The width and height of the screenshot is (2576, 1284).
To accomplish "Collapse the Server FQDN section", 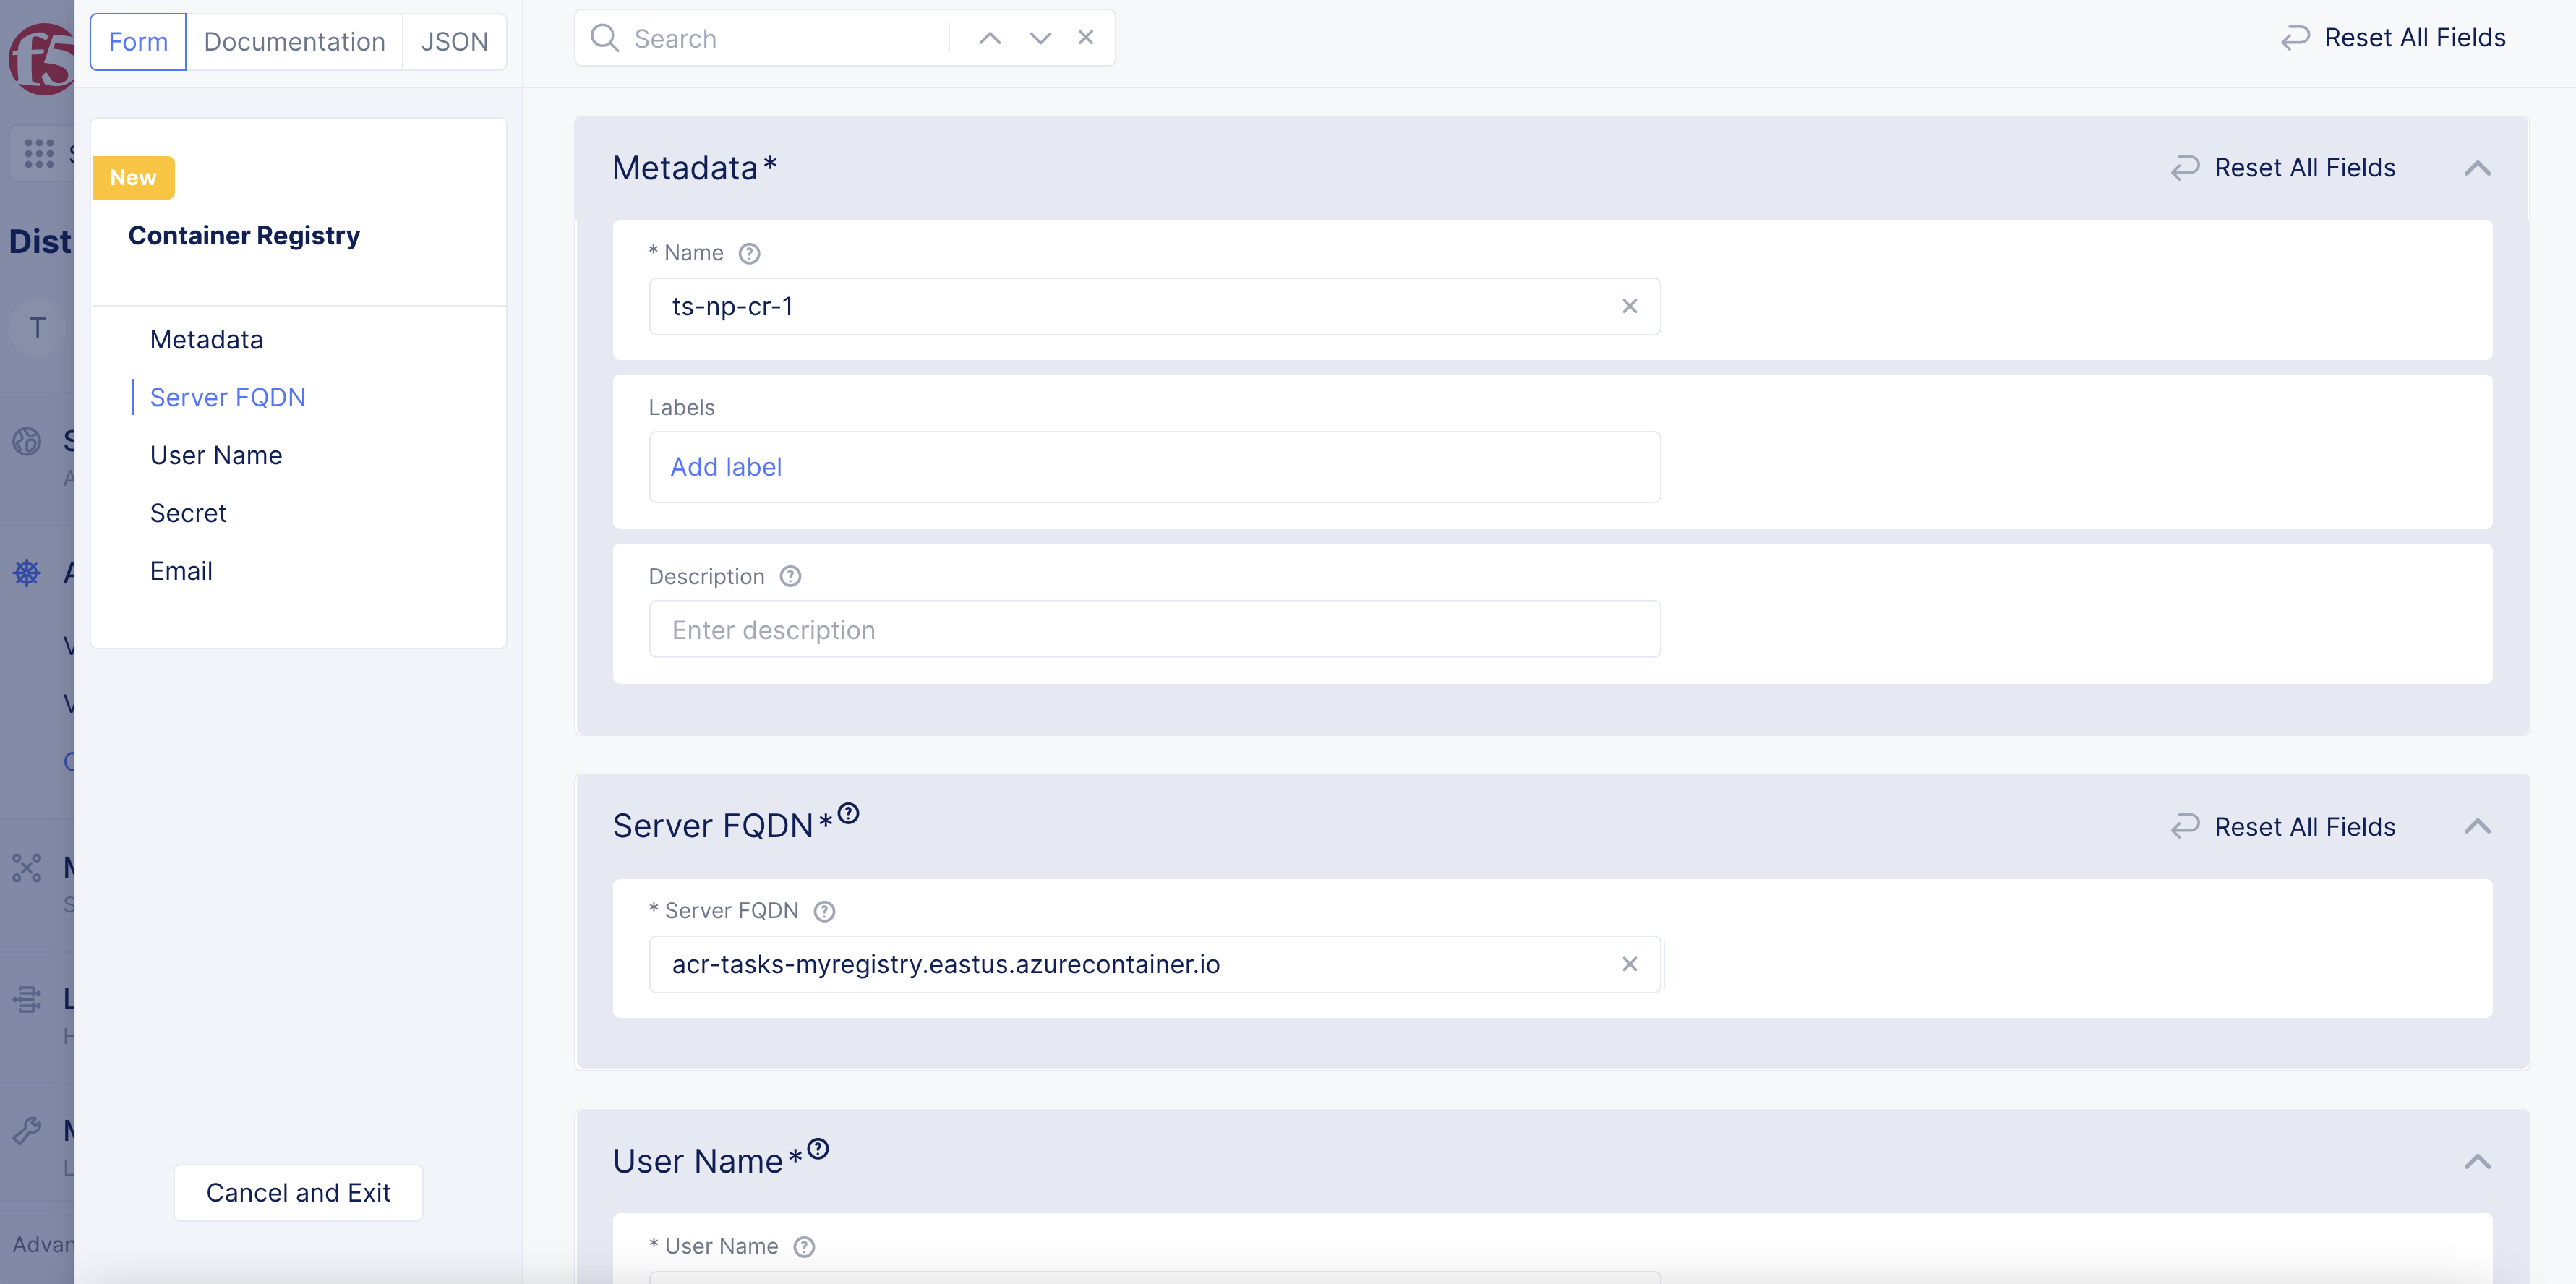I will coord(2477,827).
